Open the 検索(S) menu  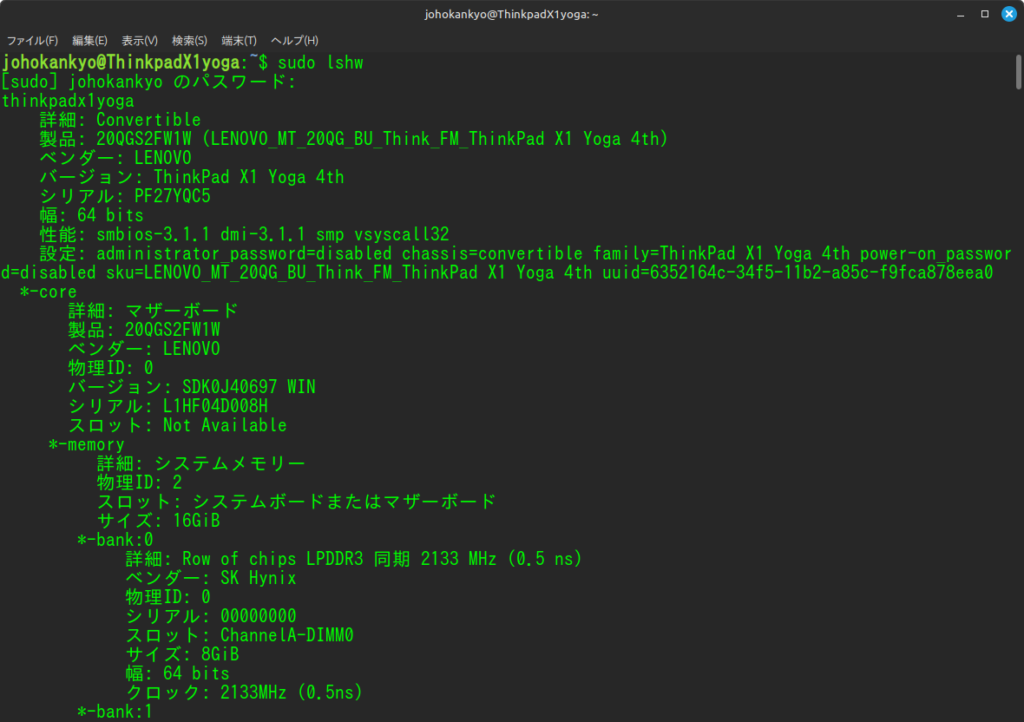pyautogui.click(x=189, y=40)
